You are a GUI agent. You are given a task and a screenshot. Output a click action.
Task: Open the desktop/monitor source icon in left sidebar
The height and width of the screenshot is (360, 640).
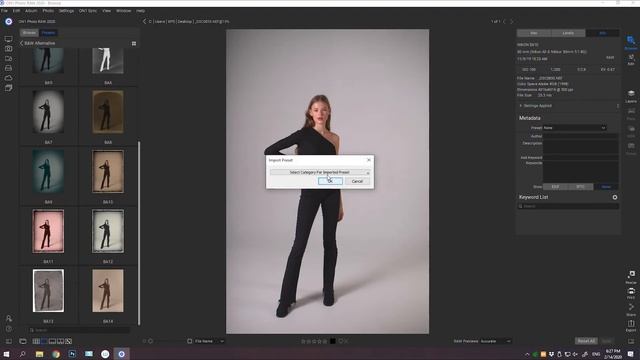pos(9,39)
